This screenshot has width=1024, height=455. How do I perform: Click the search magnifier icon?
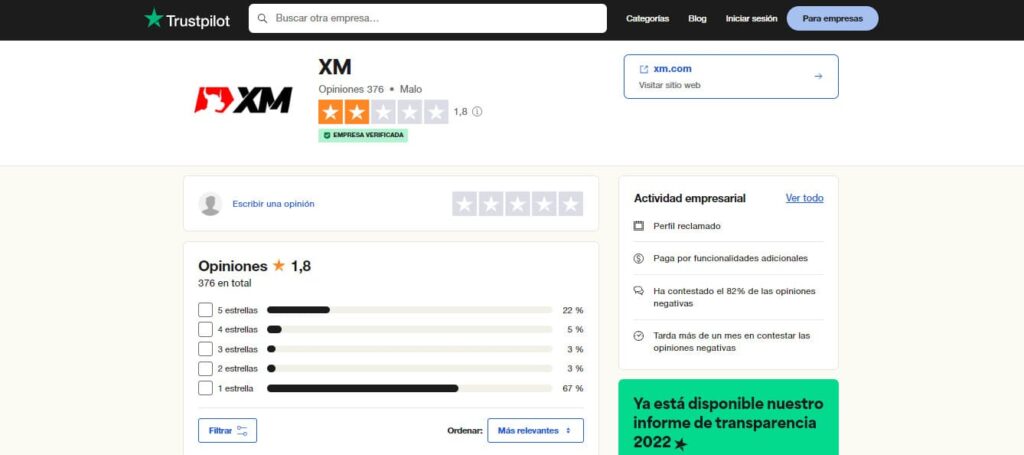pyautogui.click(x=263, y=18)
